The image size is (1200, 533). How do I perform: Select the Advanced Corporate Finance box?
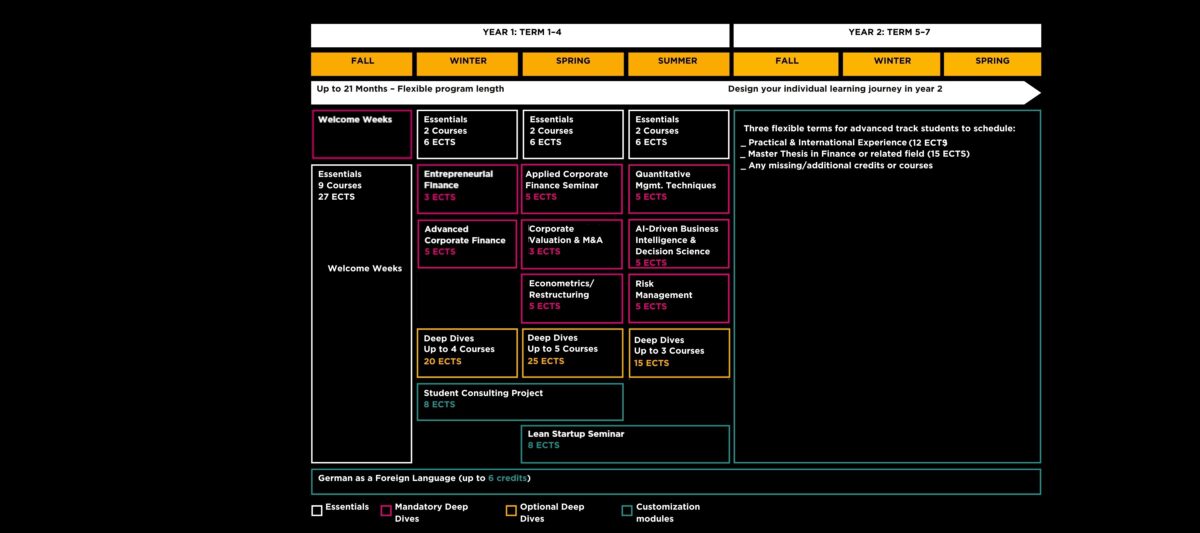click(x=467, y=244)
